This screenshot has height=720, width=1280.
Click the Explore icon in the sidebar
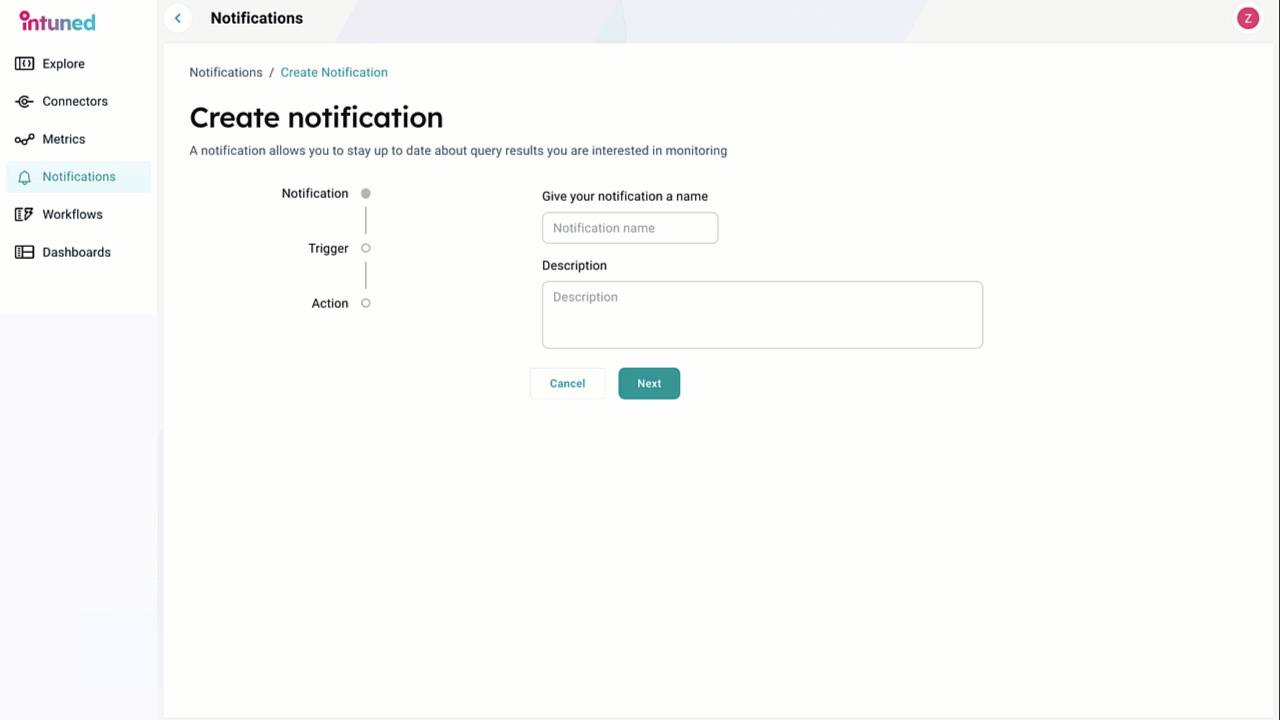pyautogui.click(x=24, y=64)
